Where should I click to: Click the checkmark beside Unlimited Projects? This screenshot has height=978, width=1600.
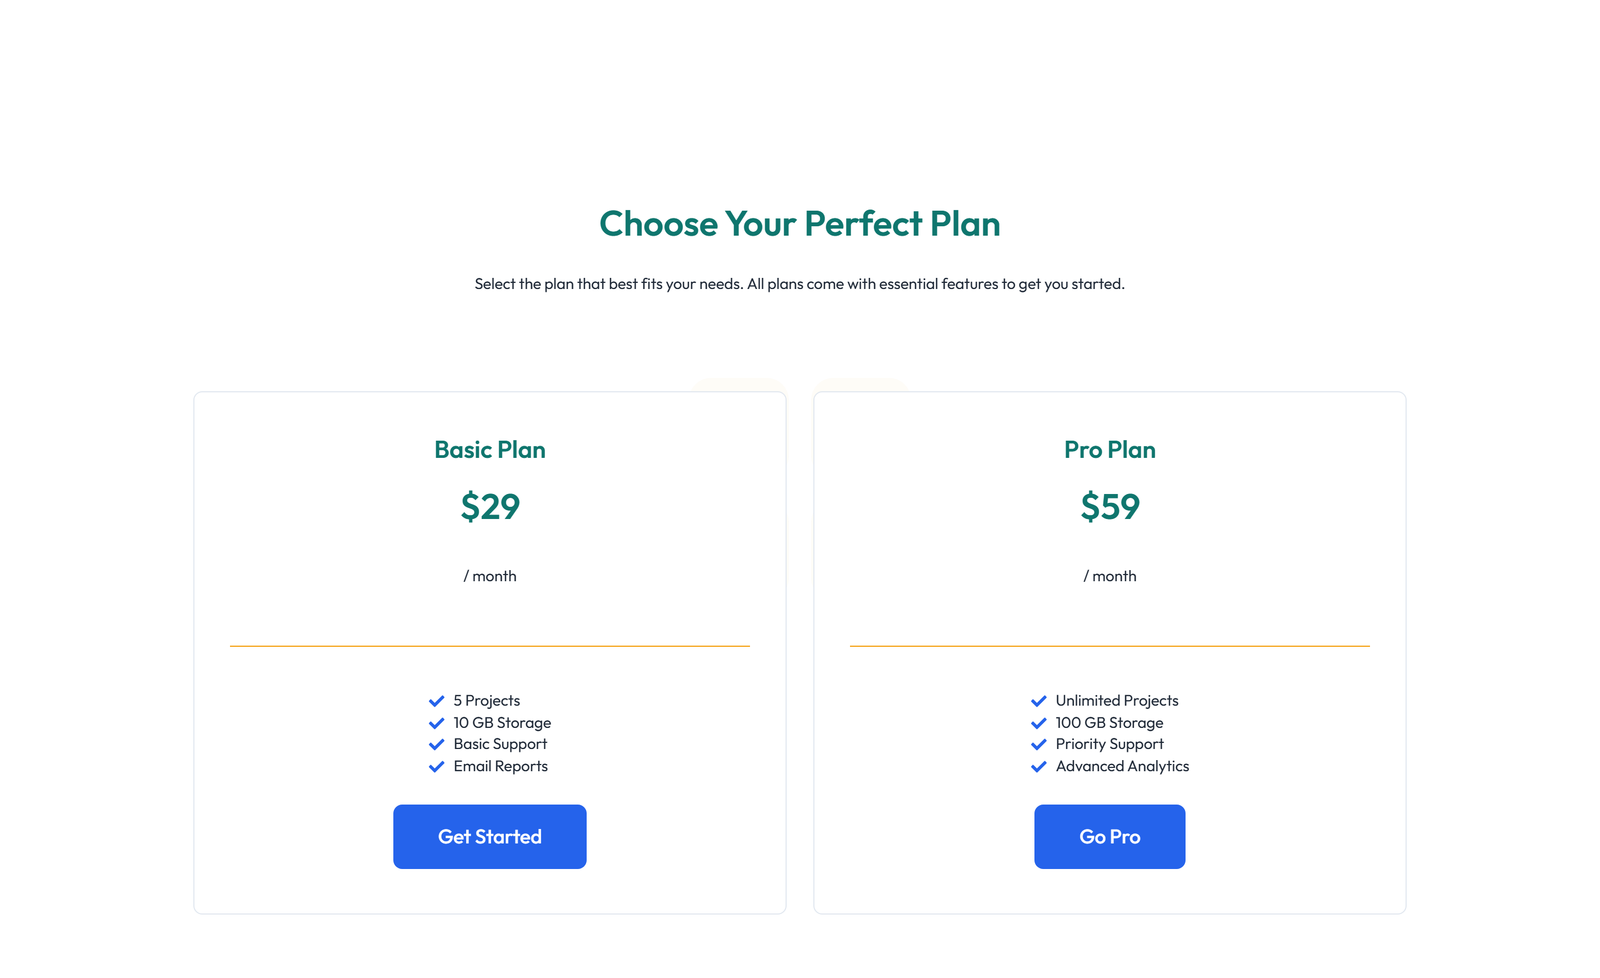(1039, 700)
